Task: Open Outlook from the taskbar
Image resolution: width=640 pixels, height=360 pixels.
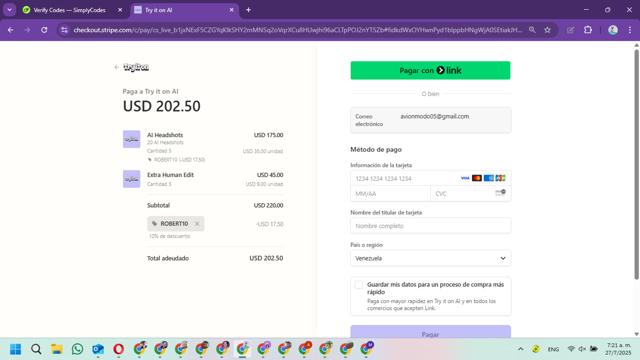Action: tap(98, 349)
